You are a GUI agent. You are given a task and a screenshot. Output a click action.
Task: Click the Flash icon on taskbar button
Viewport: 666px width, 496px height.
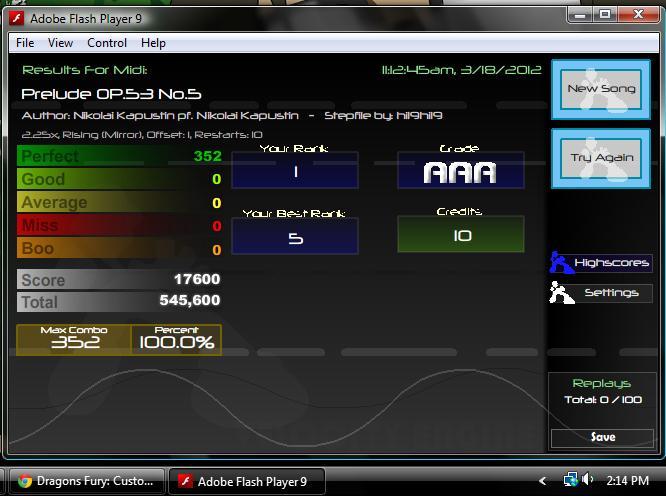click(185, 481)
